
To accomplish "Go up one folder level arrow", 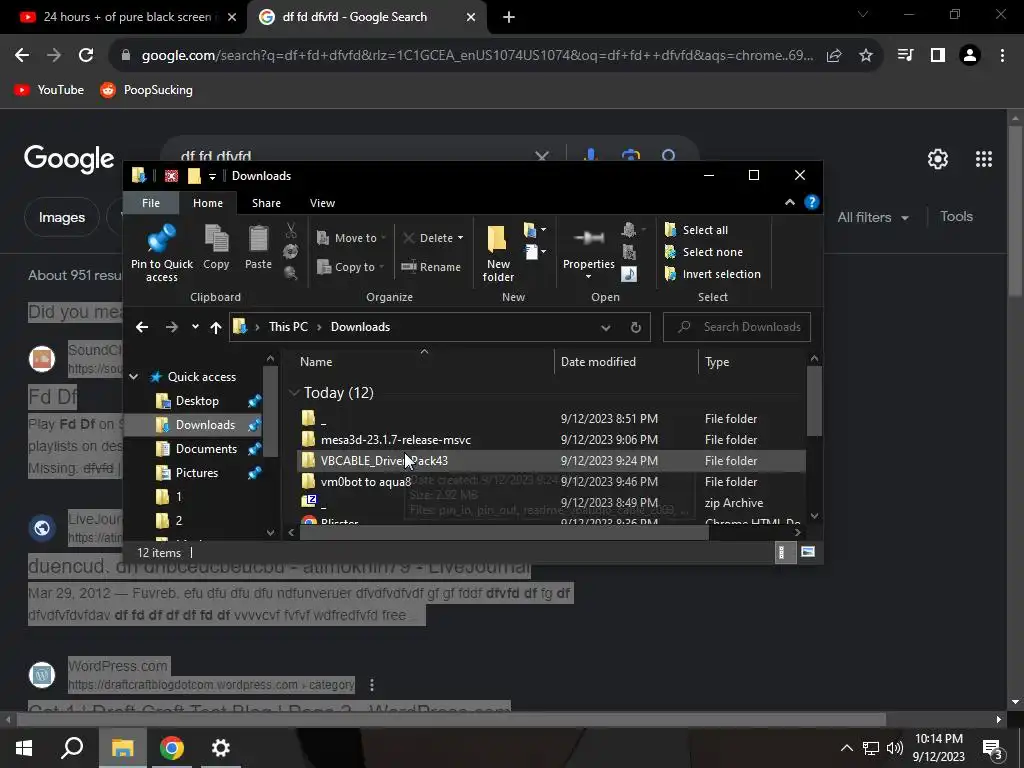I will [x=216, y=327].
